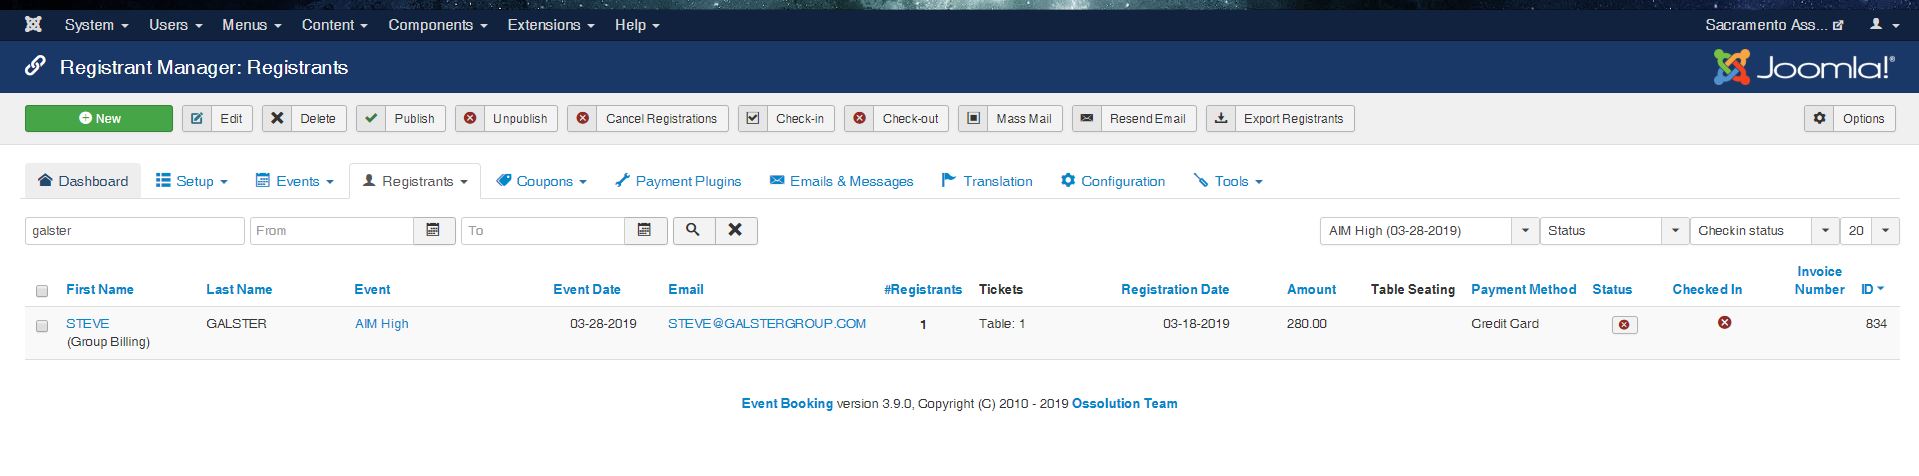Viewport: 1919px width, 476px height.
Task: Toggle the select-all registrants checkbox
Action: tap(42, 291)
